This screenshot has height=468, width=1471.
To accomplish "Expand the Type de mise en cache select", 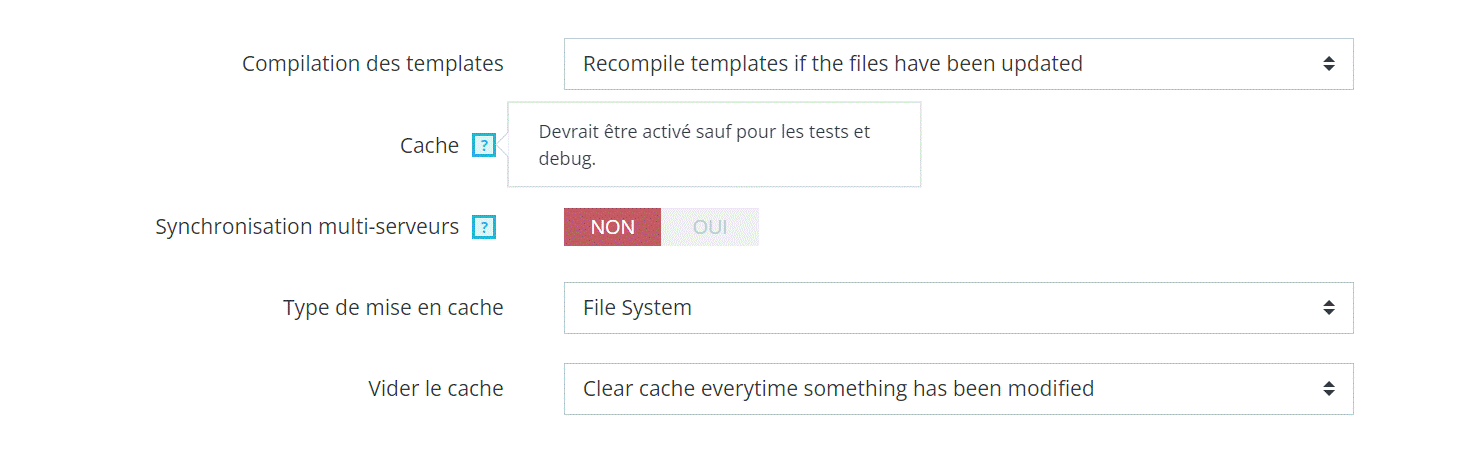I will click(x=957, y=308).
